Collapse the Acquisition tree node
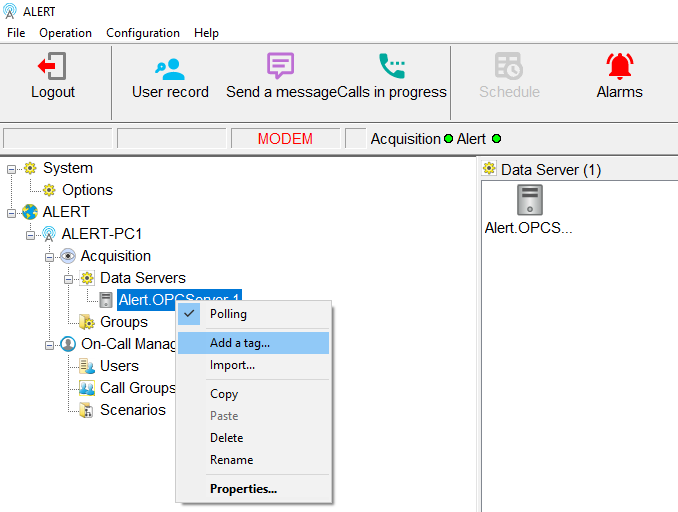 49,256
